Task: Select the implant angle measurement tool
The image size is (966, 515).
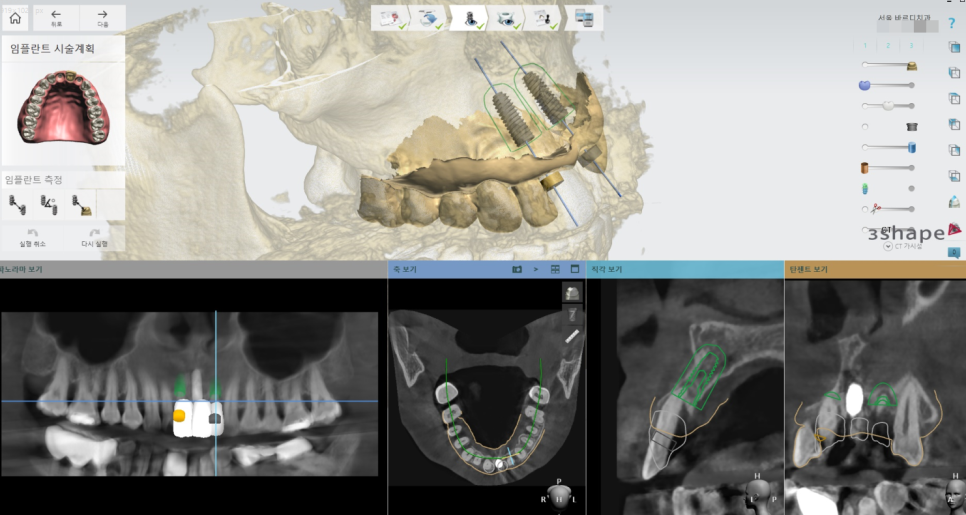Action: [49, 204]
